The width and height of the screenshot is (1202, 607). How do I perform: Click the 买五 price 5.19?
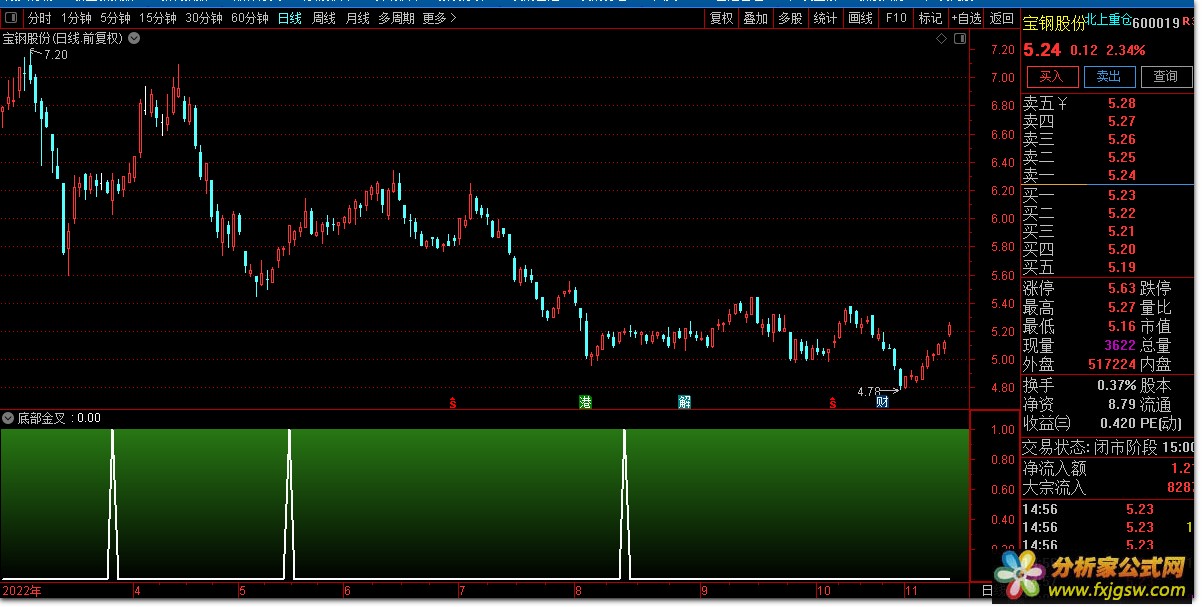[x=1122, y=267]
